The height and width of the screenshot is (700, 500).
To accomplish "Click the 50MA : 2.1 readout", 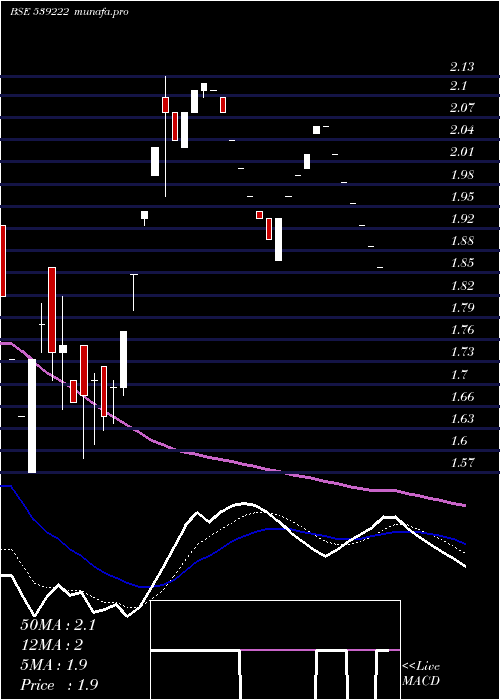I will [x=58, y=625].
